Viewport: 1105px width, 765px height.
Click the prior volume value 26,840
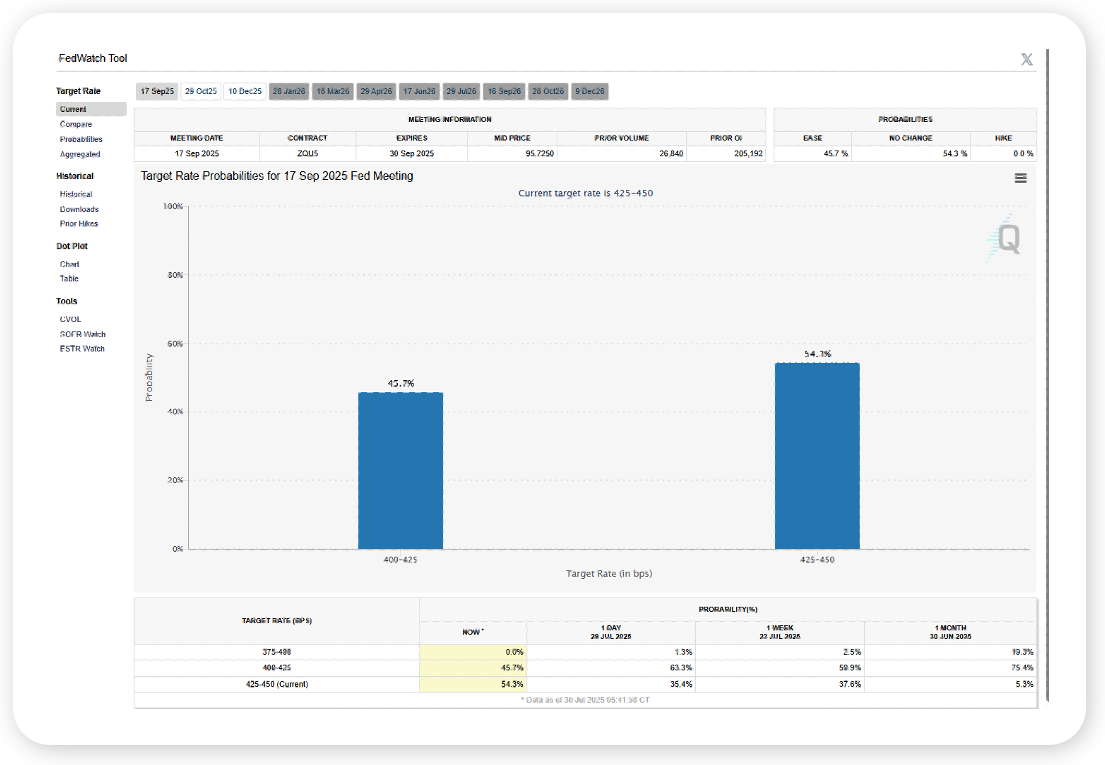pos(671,154)
